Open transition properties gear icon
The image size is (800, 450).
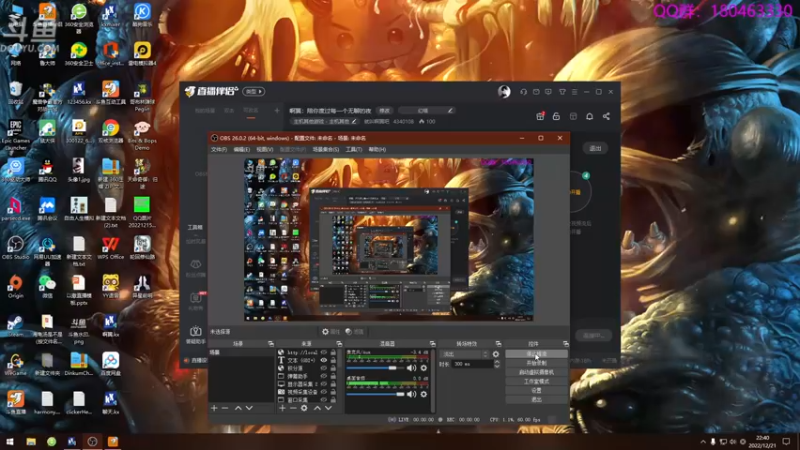pyautogui.click(x=496, y=354)
